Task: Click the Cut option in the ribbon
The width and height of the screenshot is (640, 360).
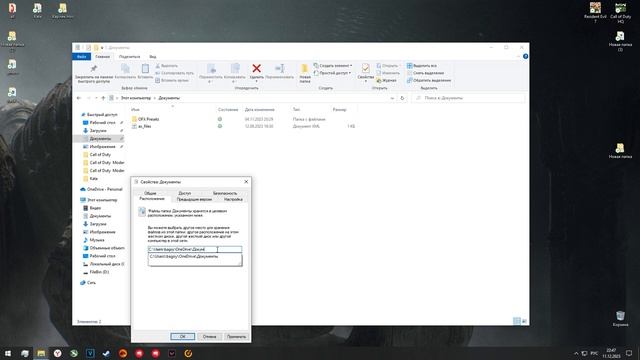Action: 167,66
